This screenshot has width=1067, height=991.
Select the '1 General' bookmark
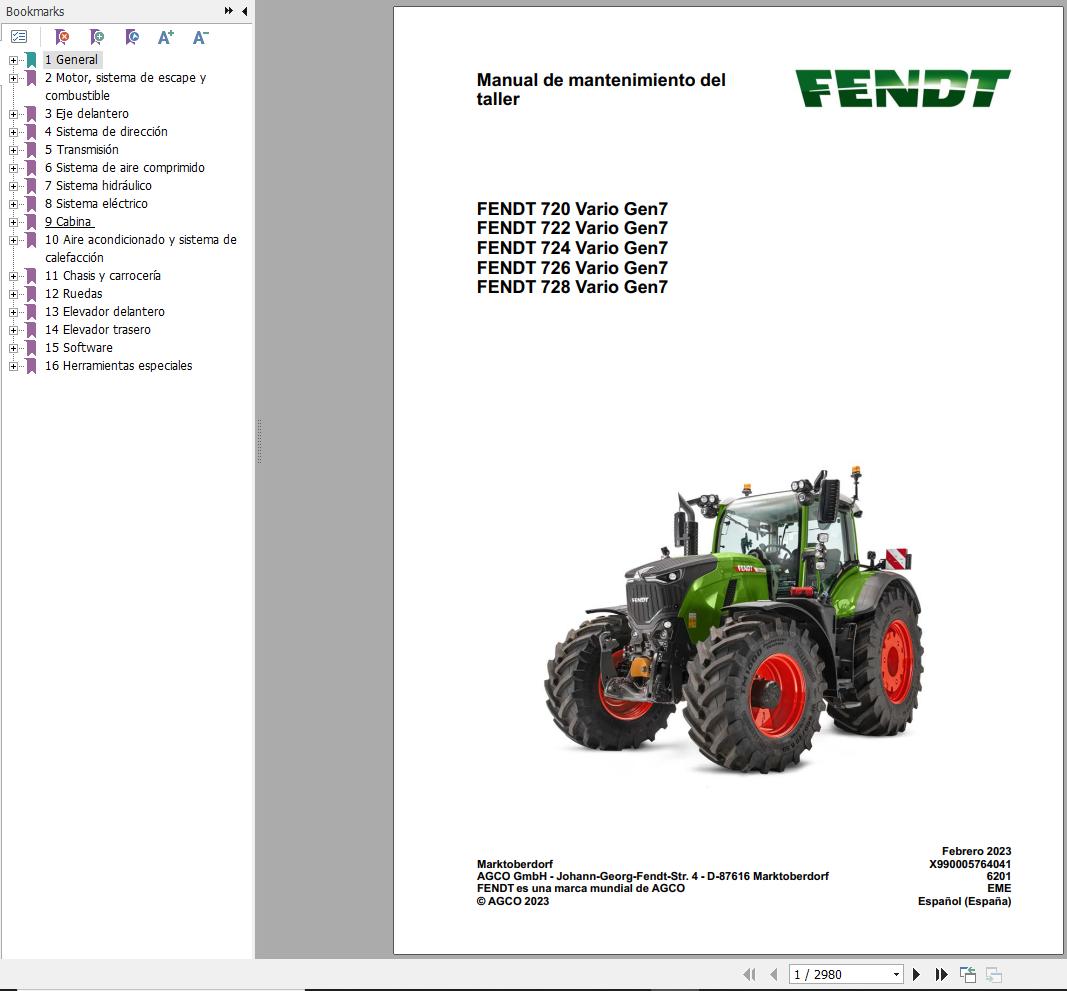coord(71,60)
